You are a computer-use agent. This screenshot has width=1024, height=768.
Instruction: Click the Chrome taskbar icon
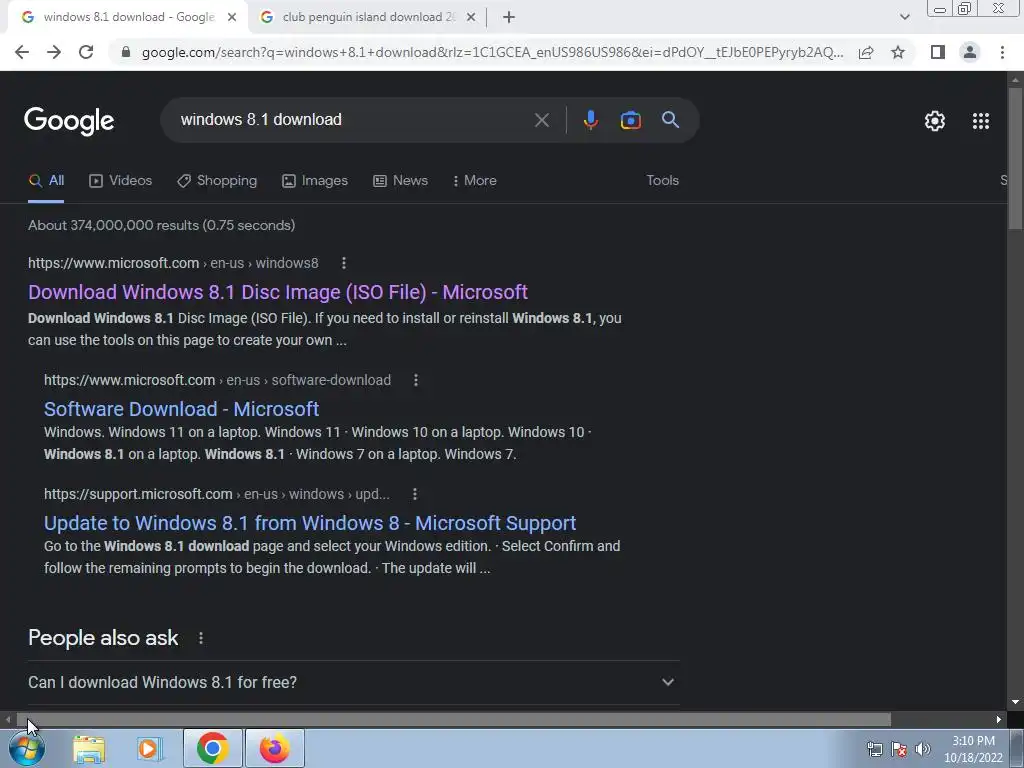212,748
